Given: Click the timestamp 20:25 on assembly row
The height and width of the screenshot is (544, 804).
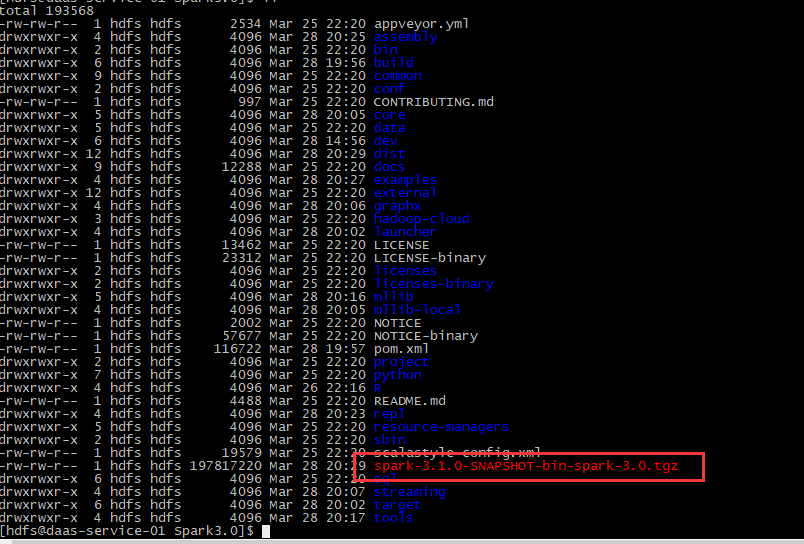Looking at the screenshot, I should (x=346, y=37).
